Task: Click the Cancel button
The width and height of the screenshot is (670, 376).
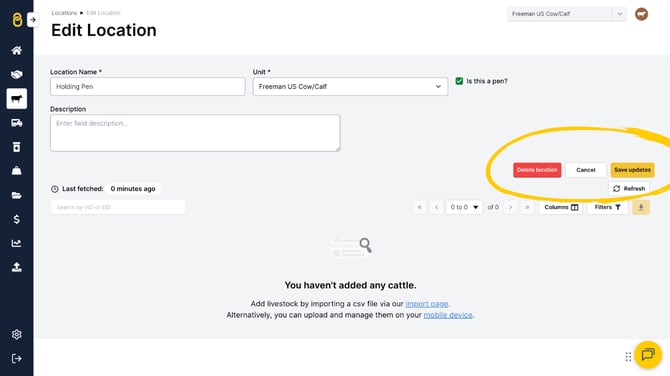Action: (585, 170)
